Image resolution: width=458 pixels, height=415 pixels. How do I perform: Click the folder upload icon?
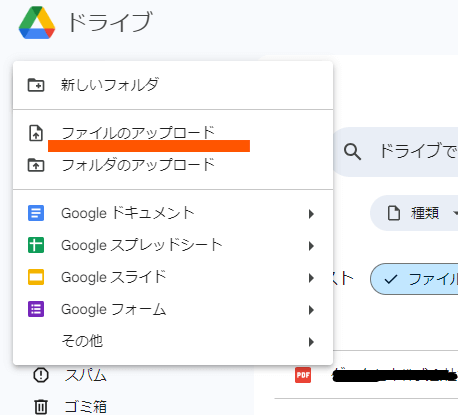click(36, 165)
